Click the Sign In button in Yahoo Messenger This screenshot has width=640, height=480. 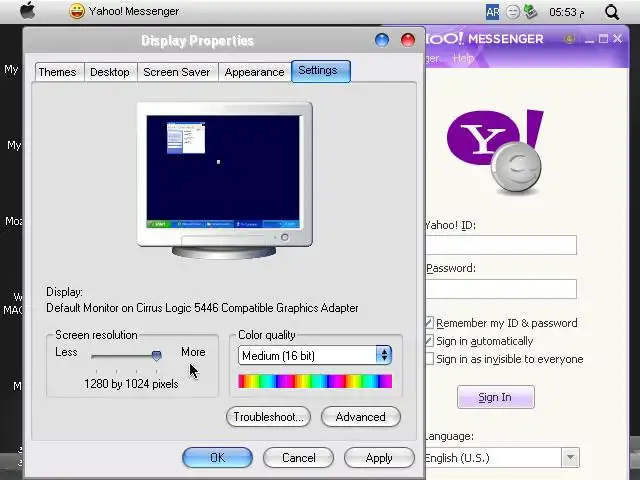click(496, 397)
